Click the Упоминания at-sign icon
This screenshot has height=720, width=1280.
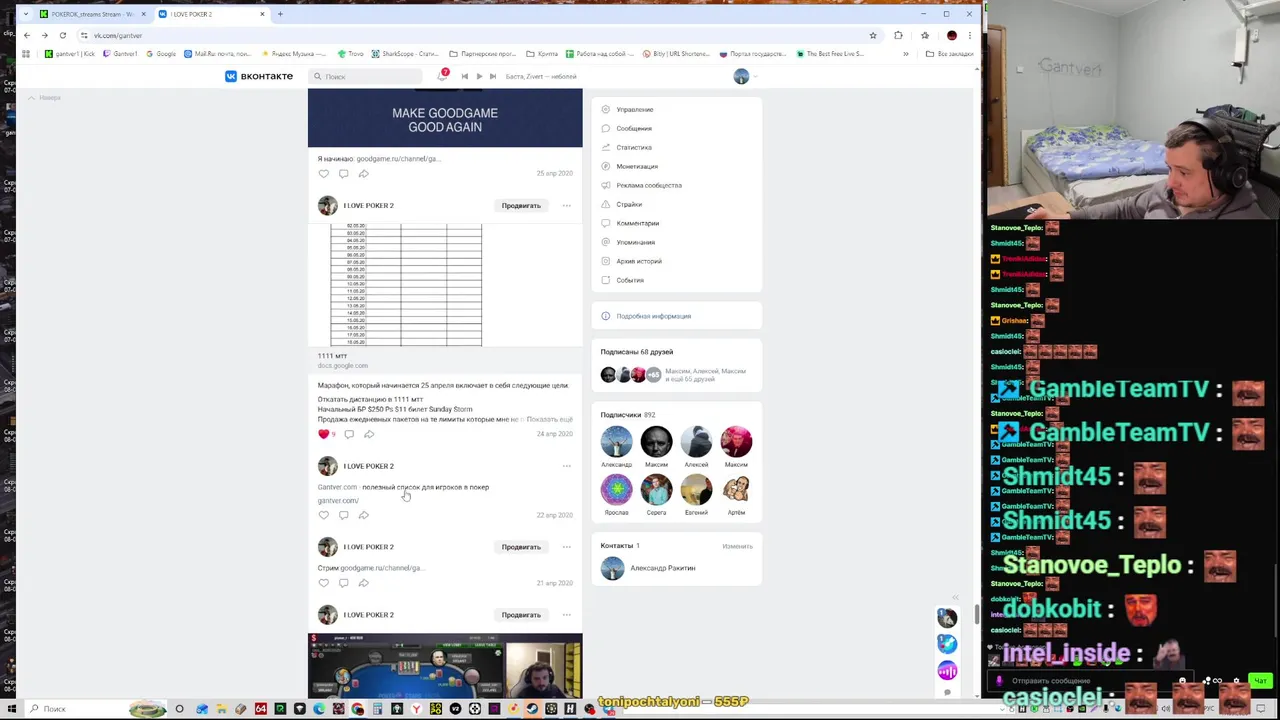(x=606, y=243)
